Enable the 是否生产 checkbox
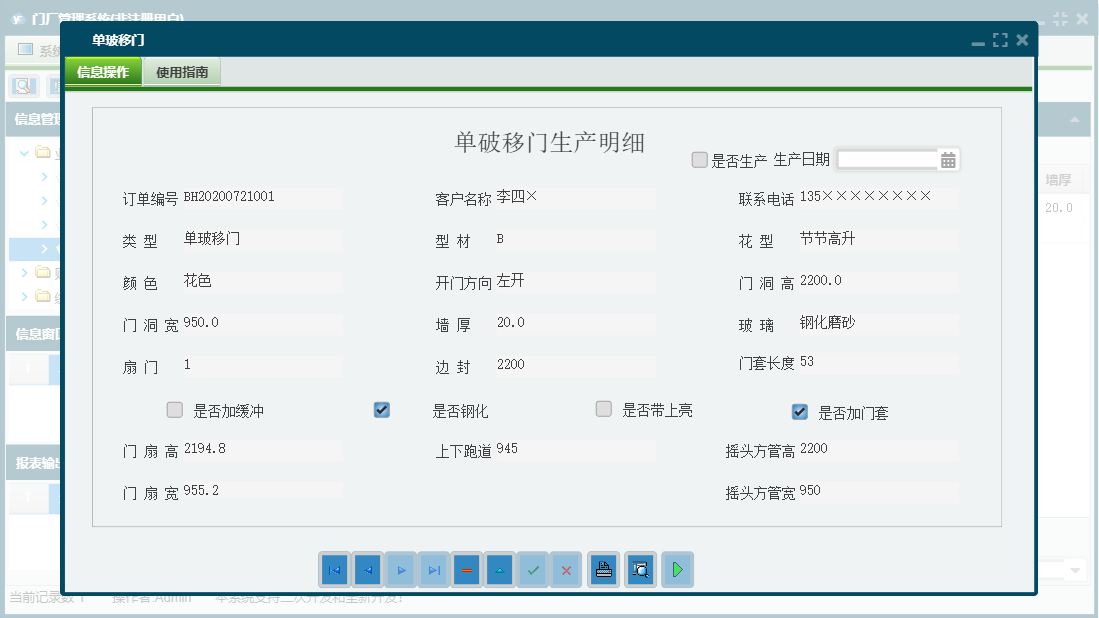Image resolution: width=1099 pixels, height=618 pixels. tap(698, 159)
